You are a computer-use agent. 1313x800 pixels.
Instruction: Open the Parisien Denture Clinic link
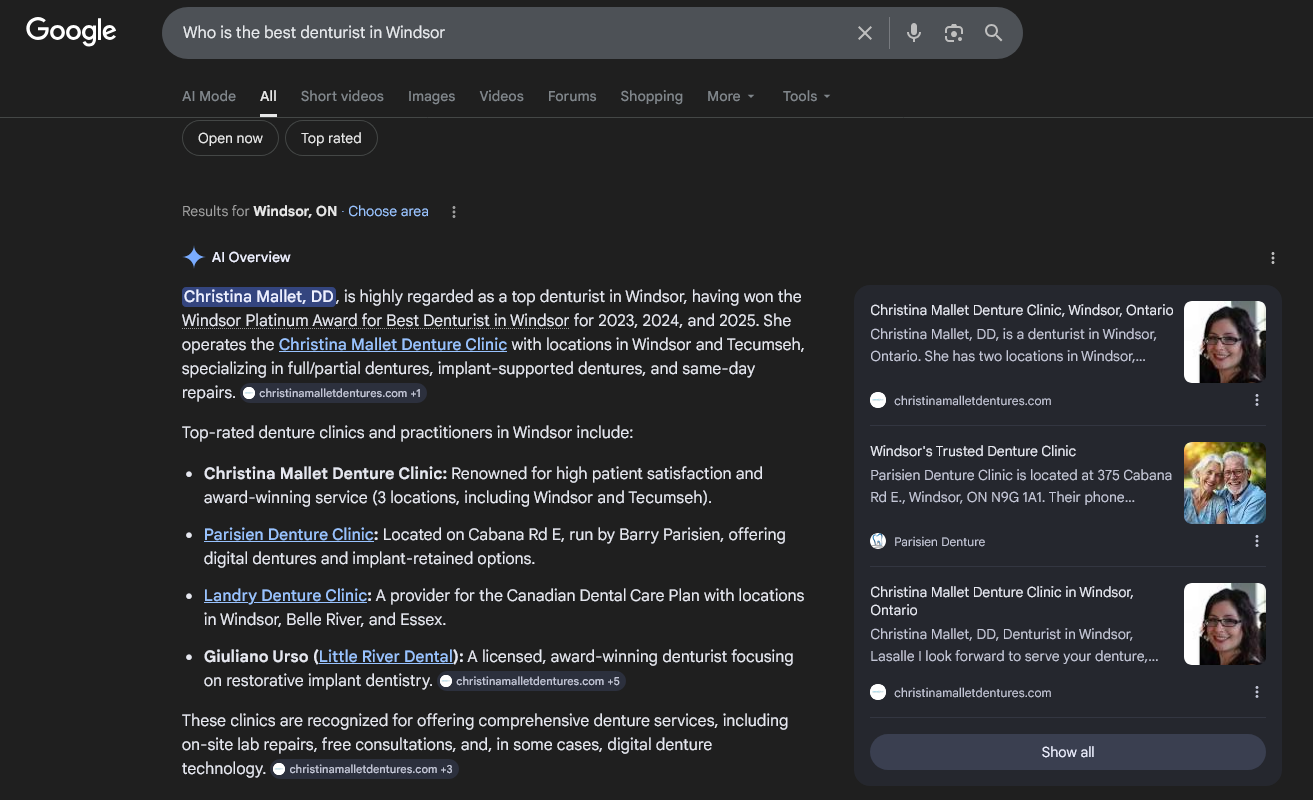click(x=288, y=535)
